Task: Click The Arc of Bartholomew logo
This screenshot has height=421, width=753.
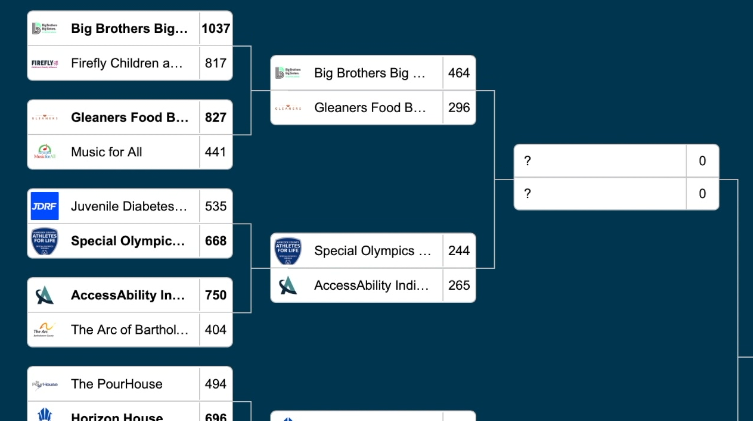Action: [x=45, y=330]
